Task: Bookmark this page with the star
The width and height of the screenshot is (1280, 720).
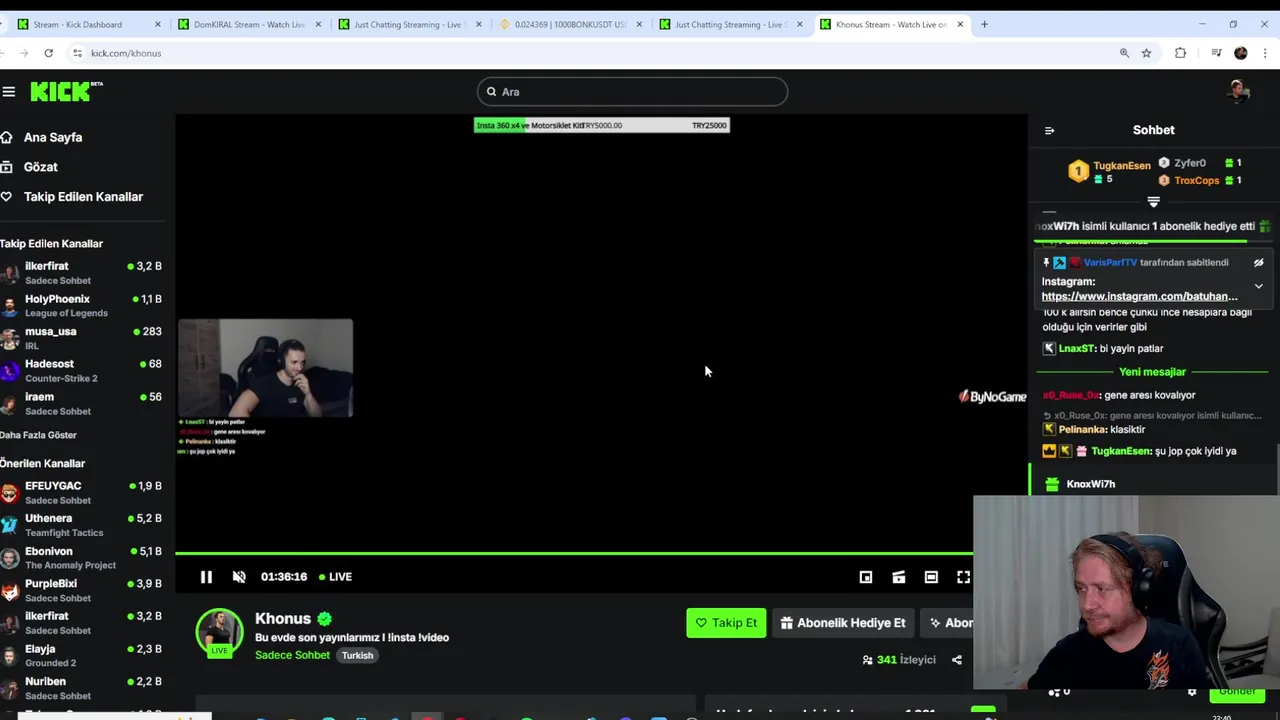Action: pyautogui.click(x=1146, y=53)
